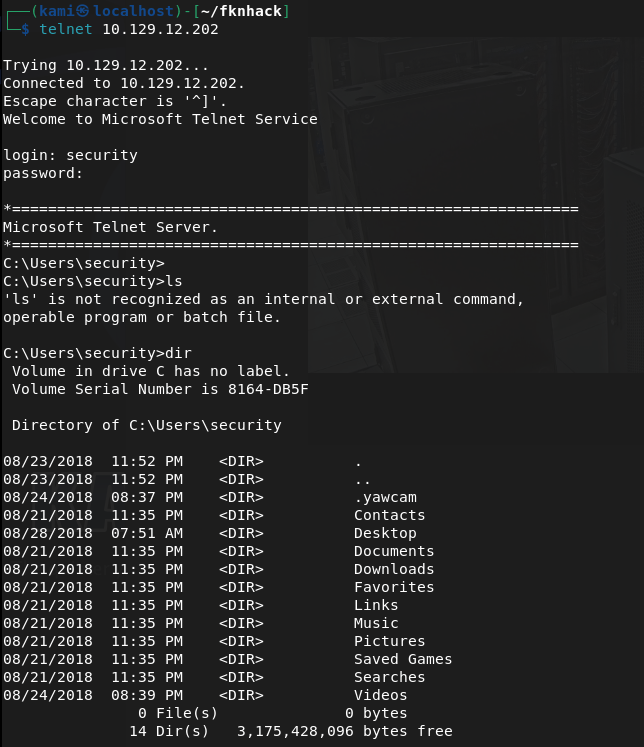This screenshot has height=747, width=644.
Task: Select the .yawcam directory entry
Action: 385,497
